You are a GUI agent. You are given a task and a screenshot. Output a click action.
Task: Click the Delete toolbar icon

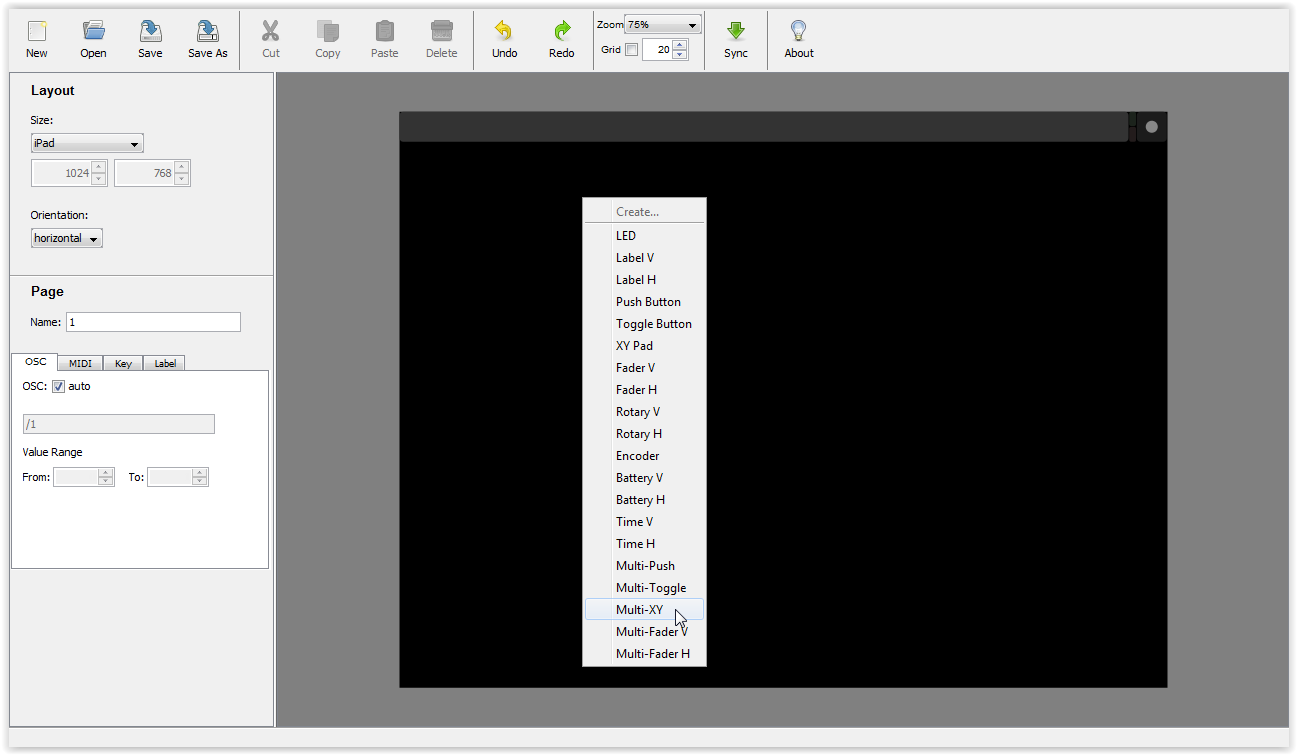(442, 31)
